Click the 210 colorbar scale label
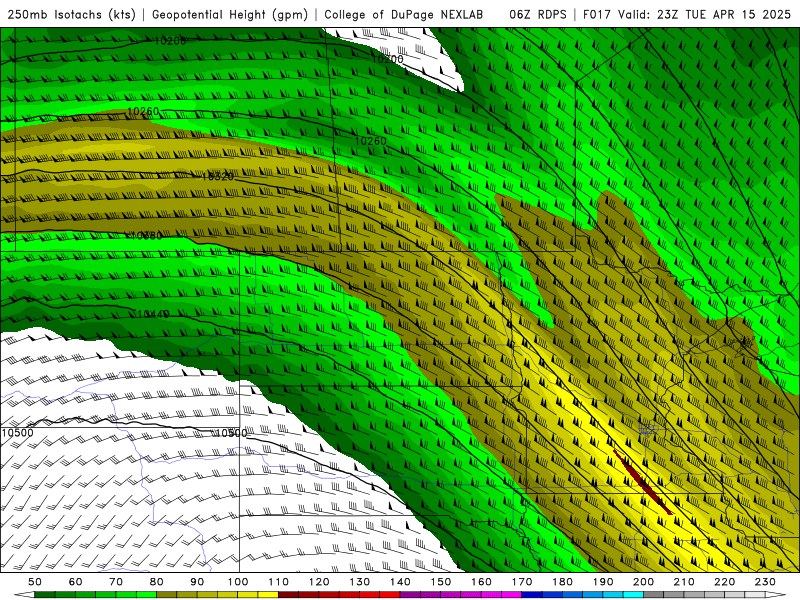800x600 pixels. click(x=684, y=582)
